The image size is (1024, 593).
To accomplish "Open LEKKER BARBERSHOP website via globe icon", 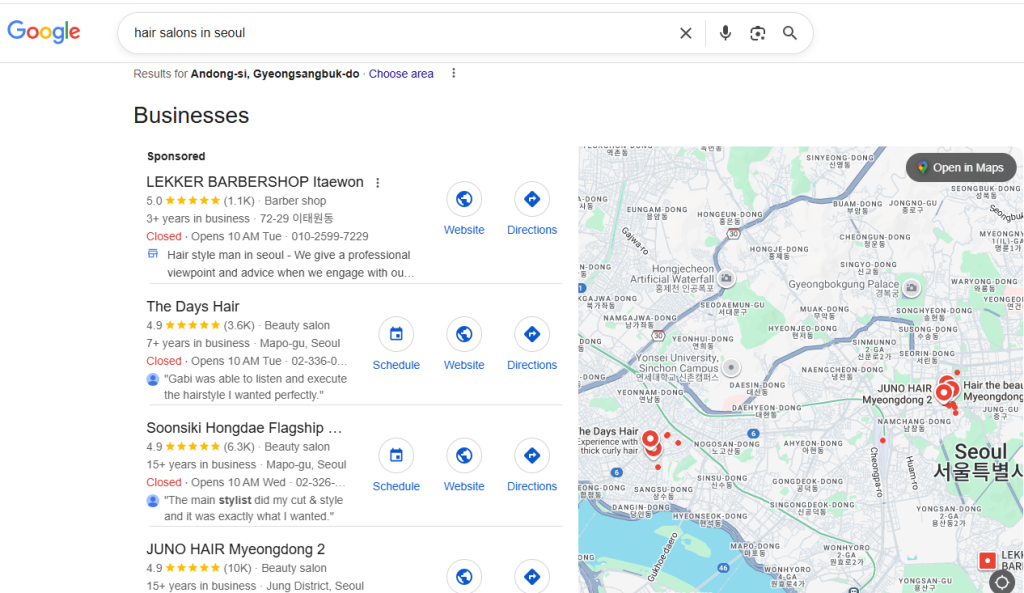I will click(464, 199).
